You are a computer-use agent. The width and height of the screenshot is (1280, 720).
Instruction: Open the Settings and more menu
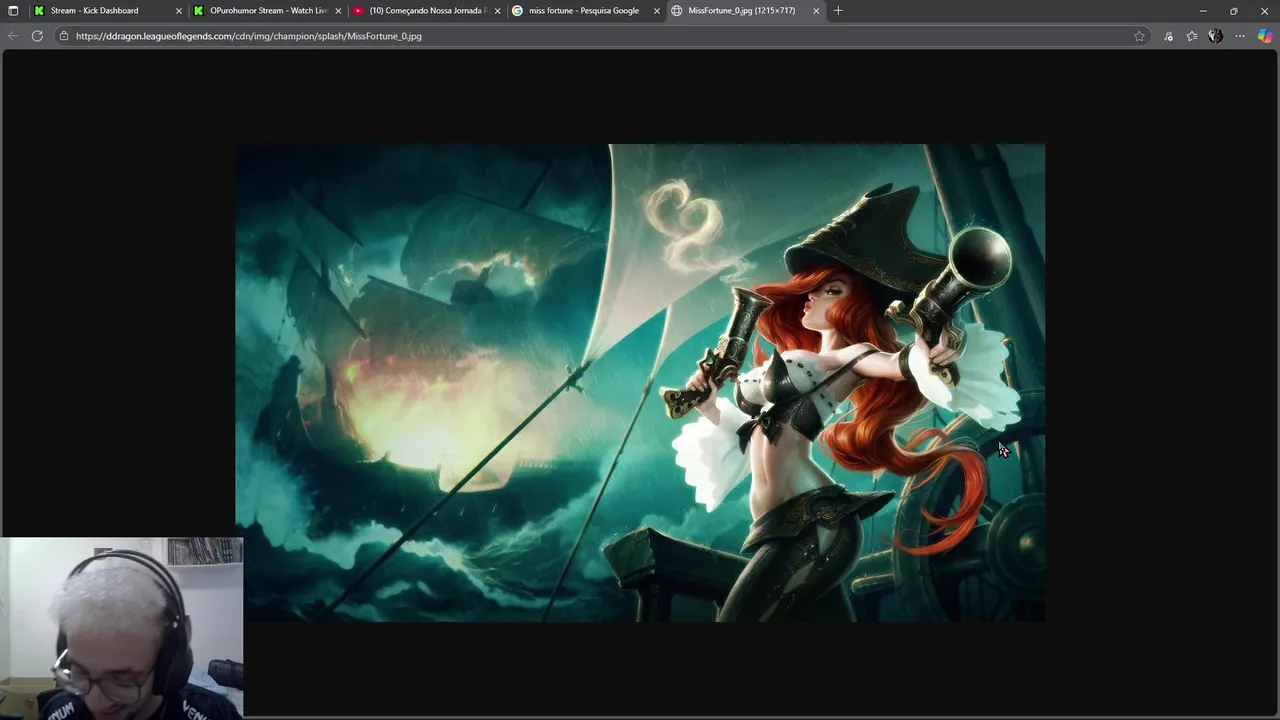click(1240, 36)
